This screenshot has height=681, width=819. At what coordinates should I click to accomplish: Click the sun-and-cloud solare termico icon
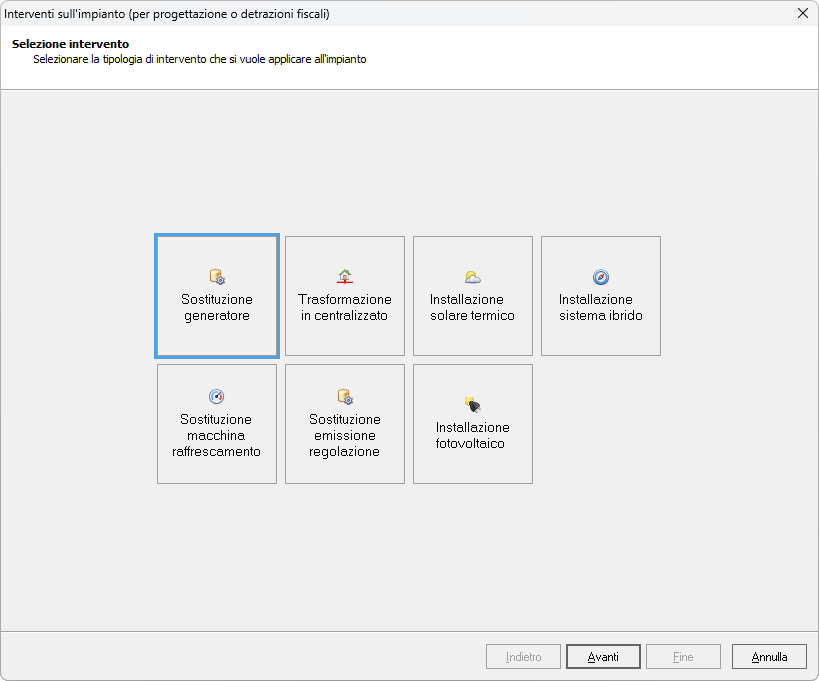[473, 277]
